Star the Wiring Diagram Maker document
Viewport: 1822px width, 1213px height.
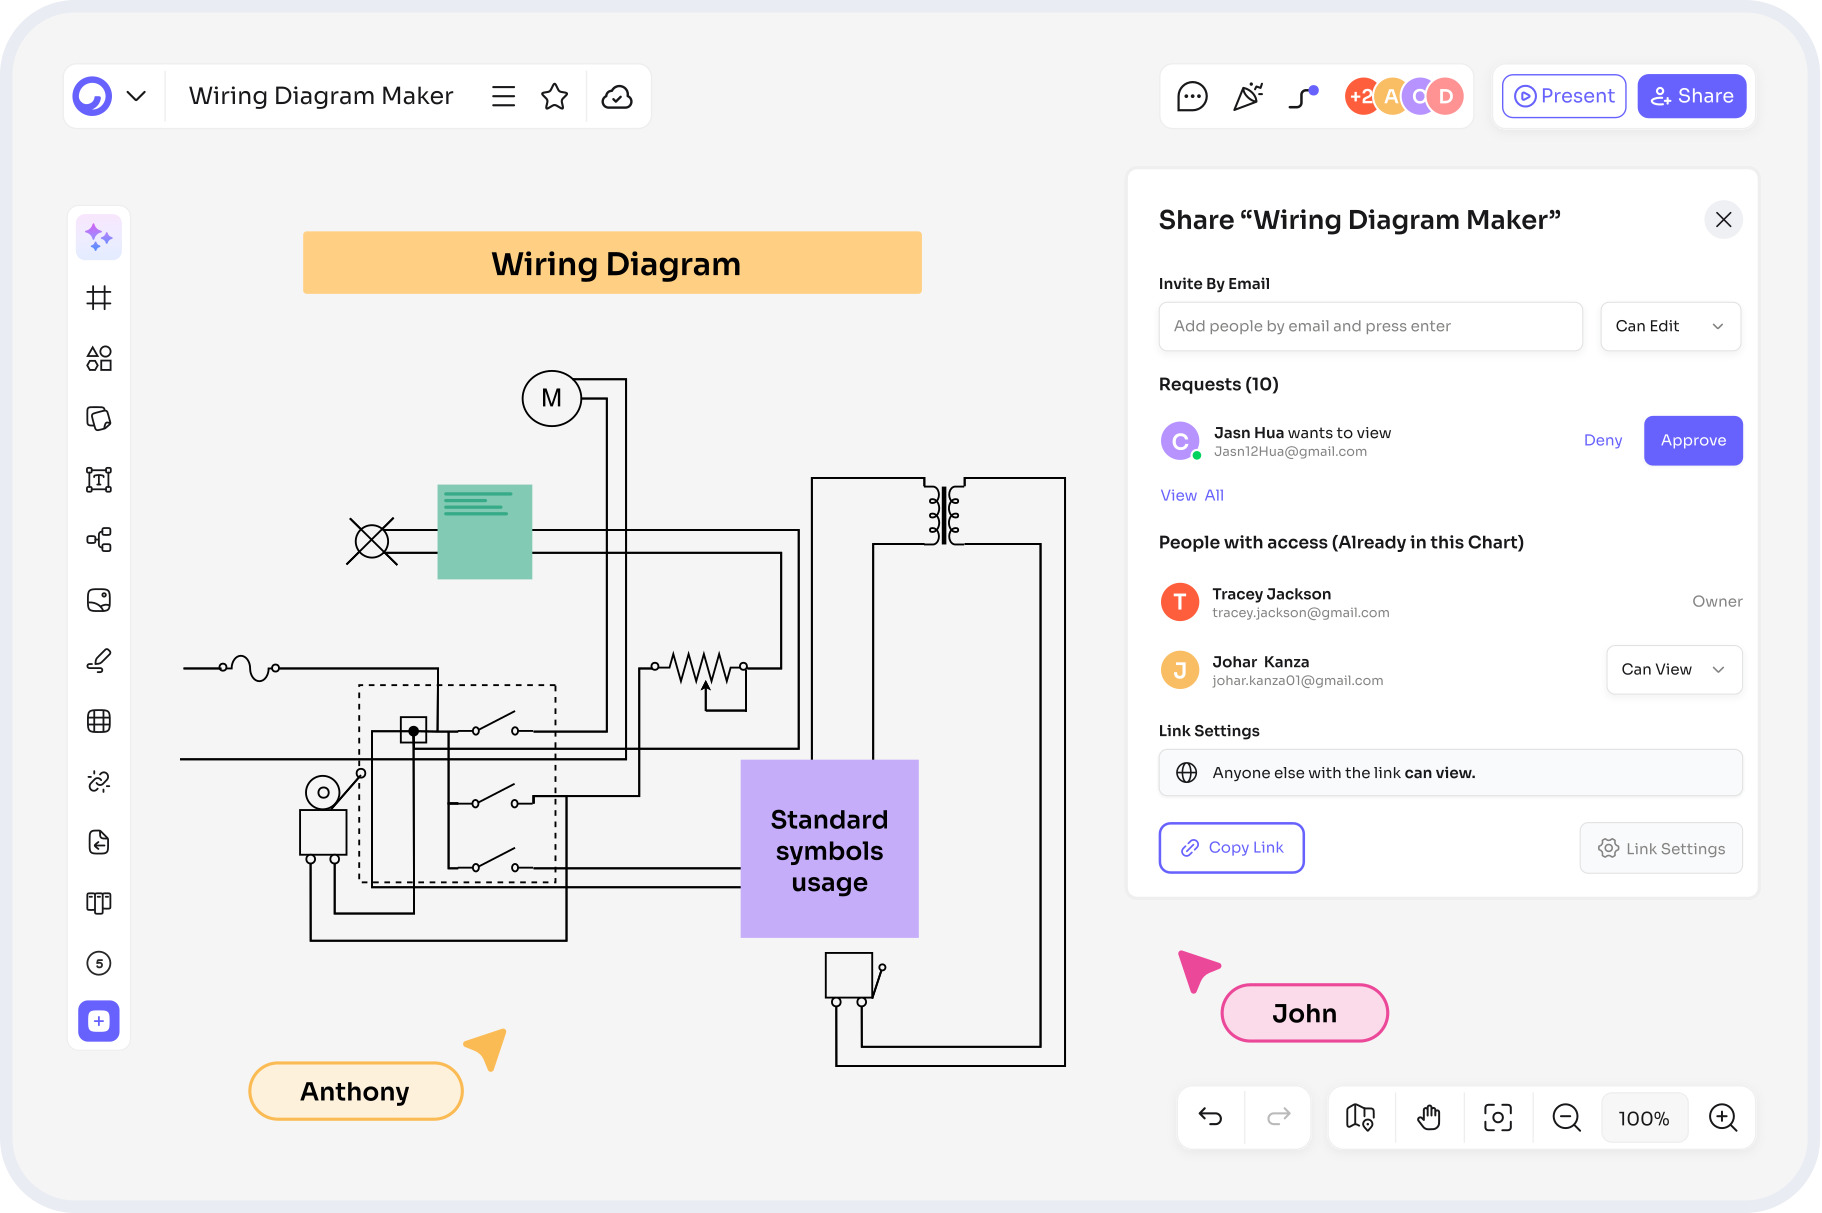[554, 97]
